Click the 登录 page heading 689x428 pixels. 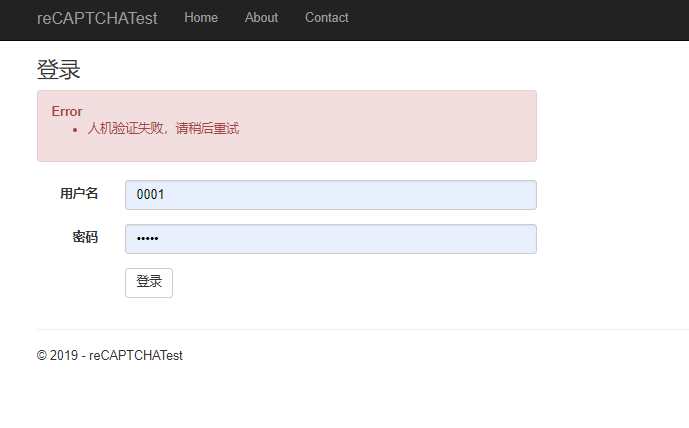point(58,70)
